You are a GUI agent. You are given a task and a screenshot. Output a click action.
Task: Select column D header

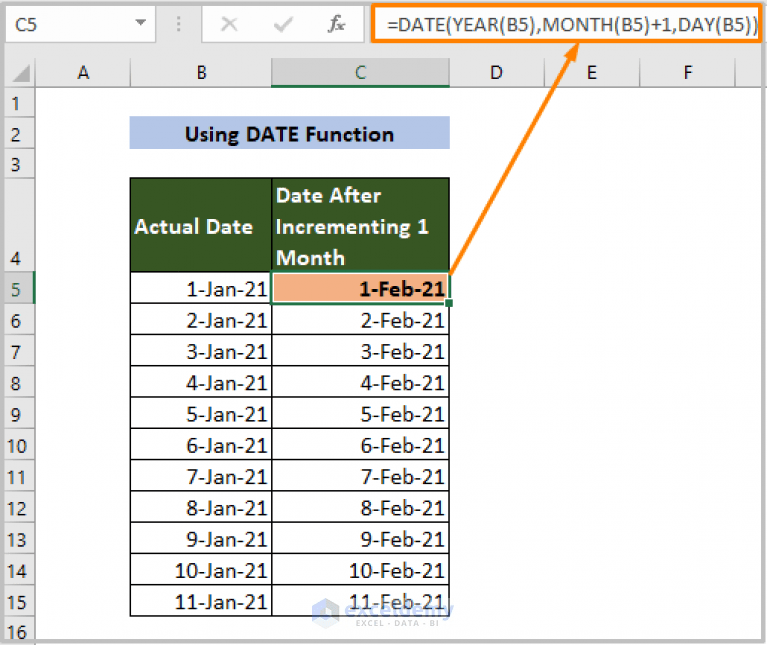(x=496, y=72)
